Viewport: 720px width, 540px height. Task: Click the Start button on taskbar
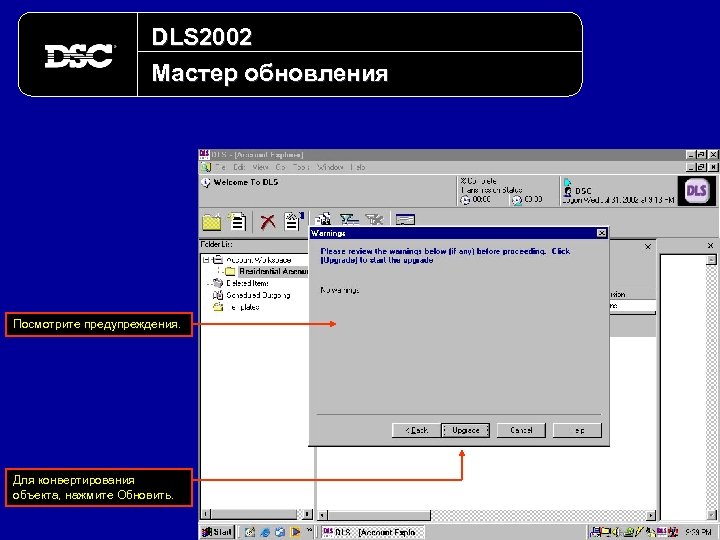click(217, 532)
